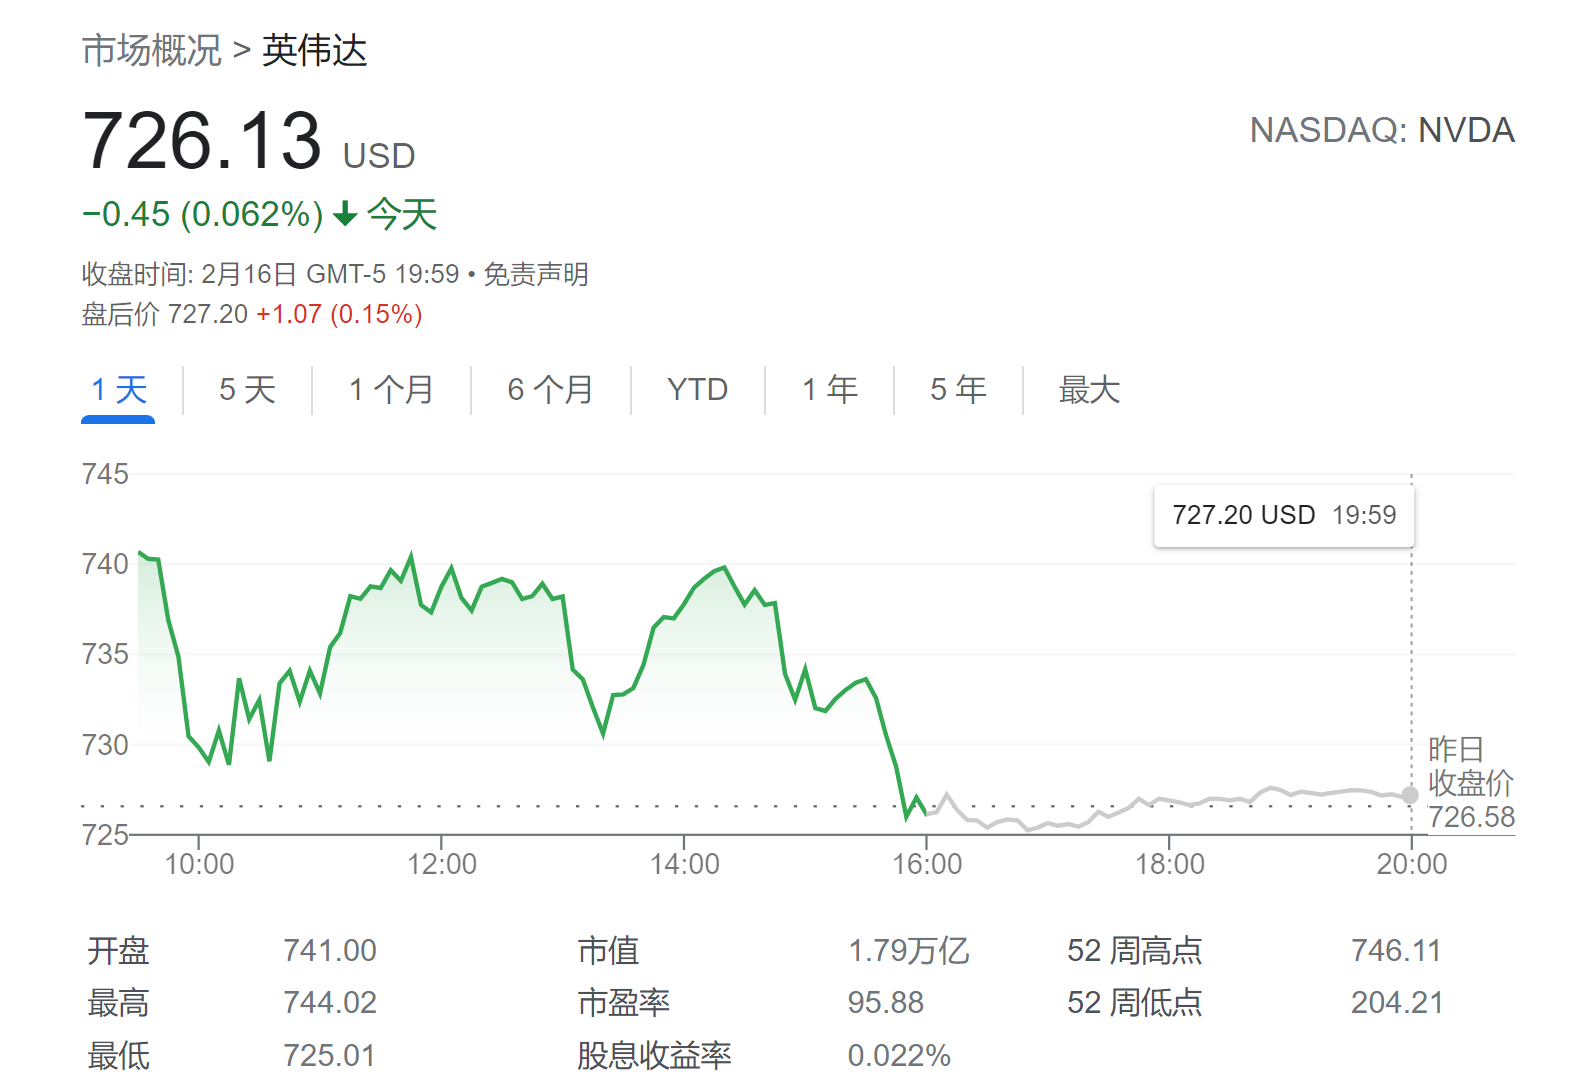
Task: Click the 52 周高点 label
Action: pyautogui.click(x=1135, y=950)
